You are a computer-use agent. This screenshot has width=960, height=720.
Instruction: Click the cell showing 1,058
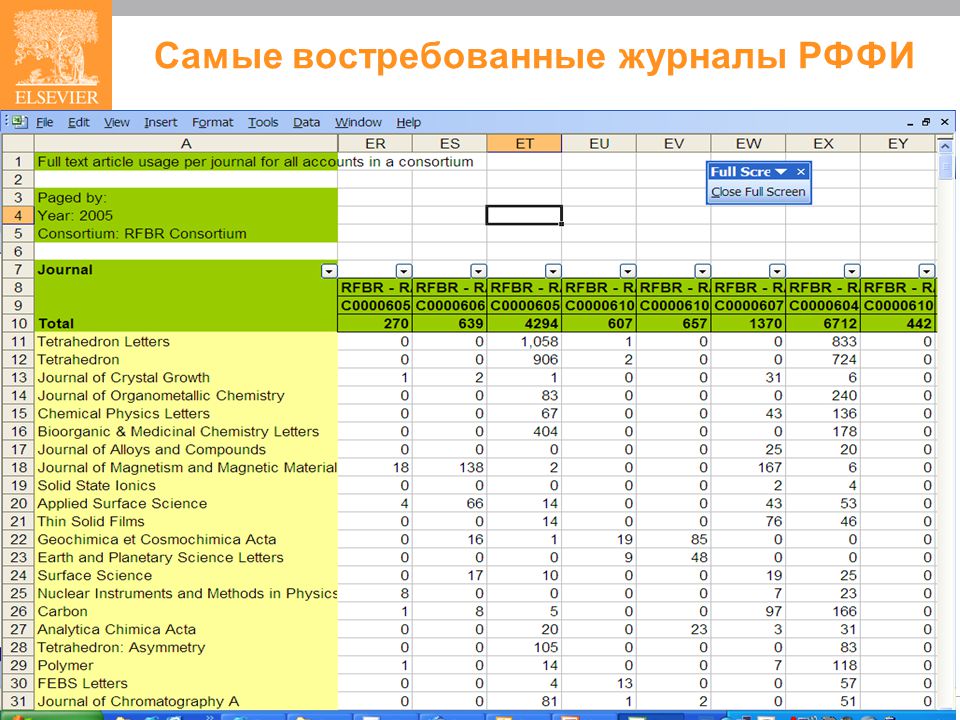(x=525, y=342)
